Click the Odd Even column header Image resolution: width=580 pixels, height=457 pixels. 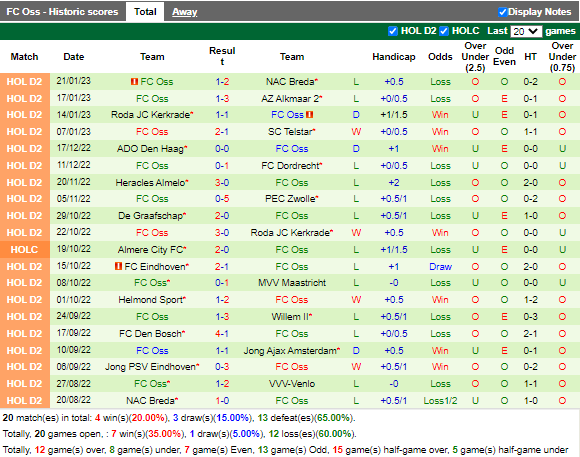[504, 56]
